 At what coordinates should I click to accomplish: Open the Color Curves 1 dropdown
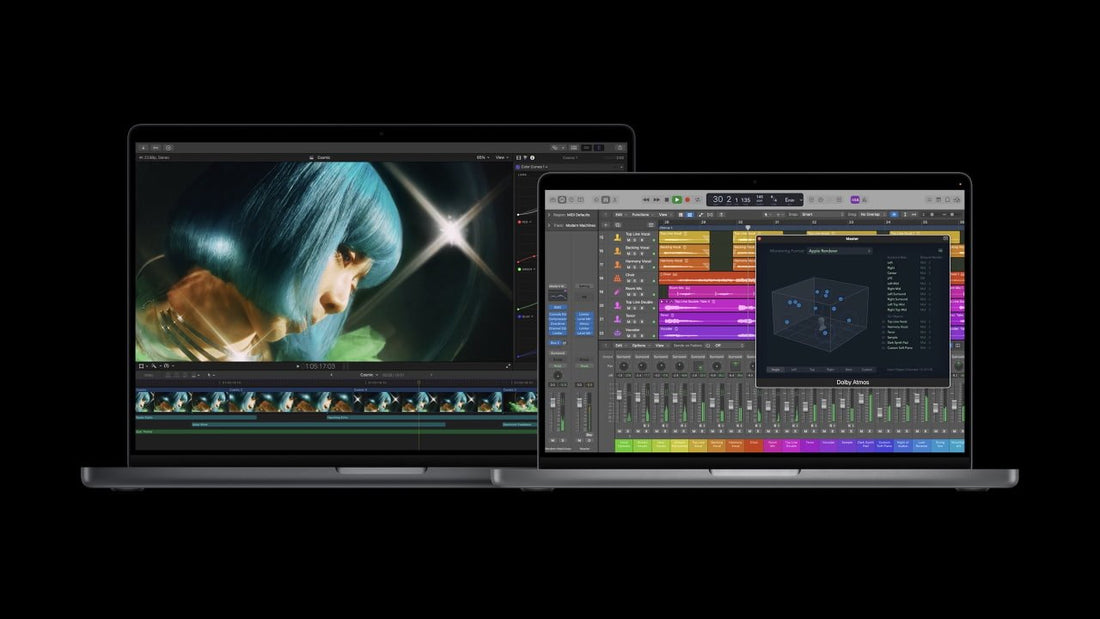pos(535,167)
